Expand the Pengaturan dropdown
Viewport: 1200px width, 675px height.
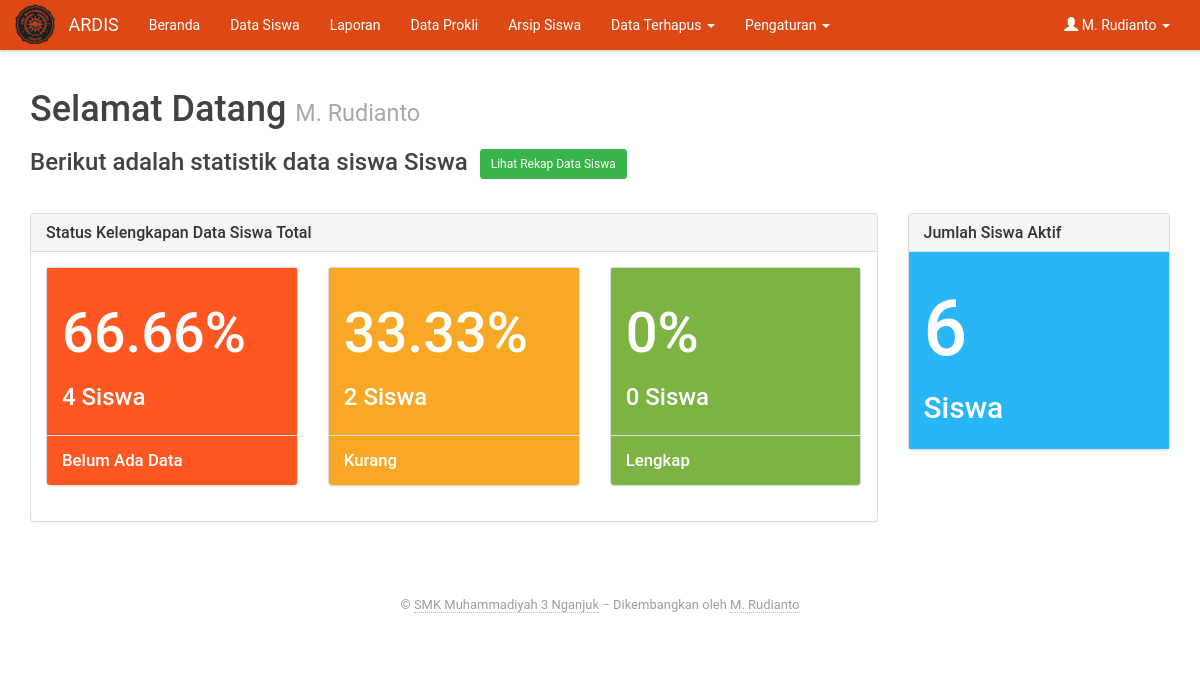point(787,25)
